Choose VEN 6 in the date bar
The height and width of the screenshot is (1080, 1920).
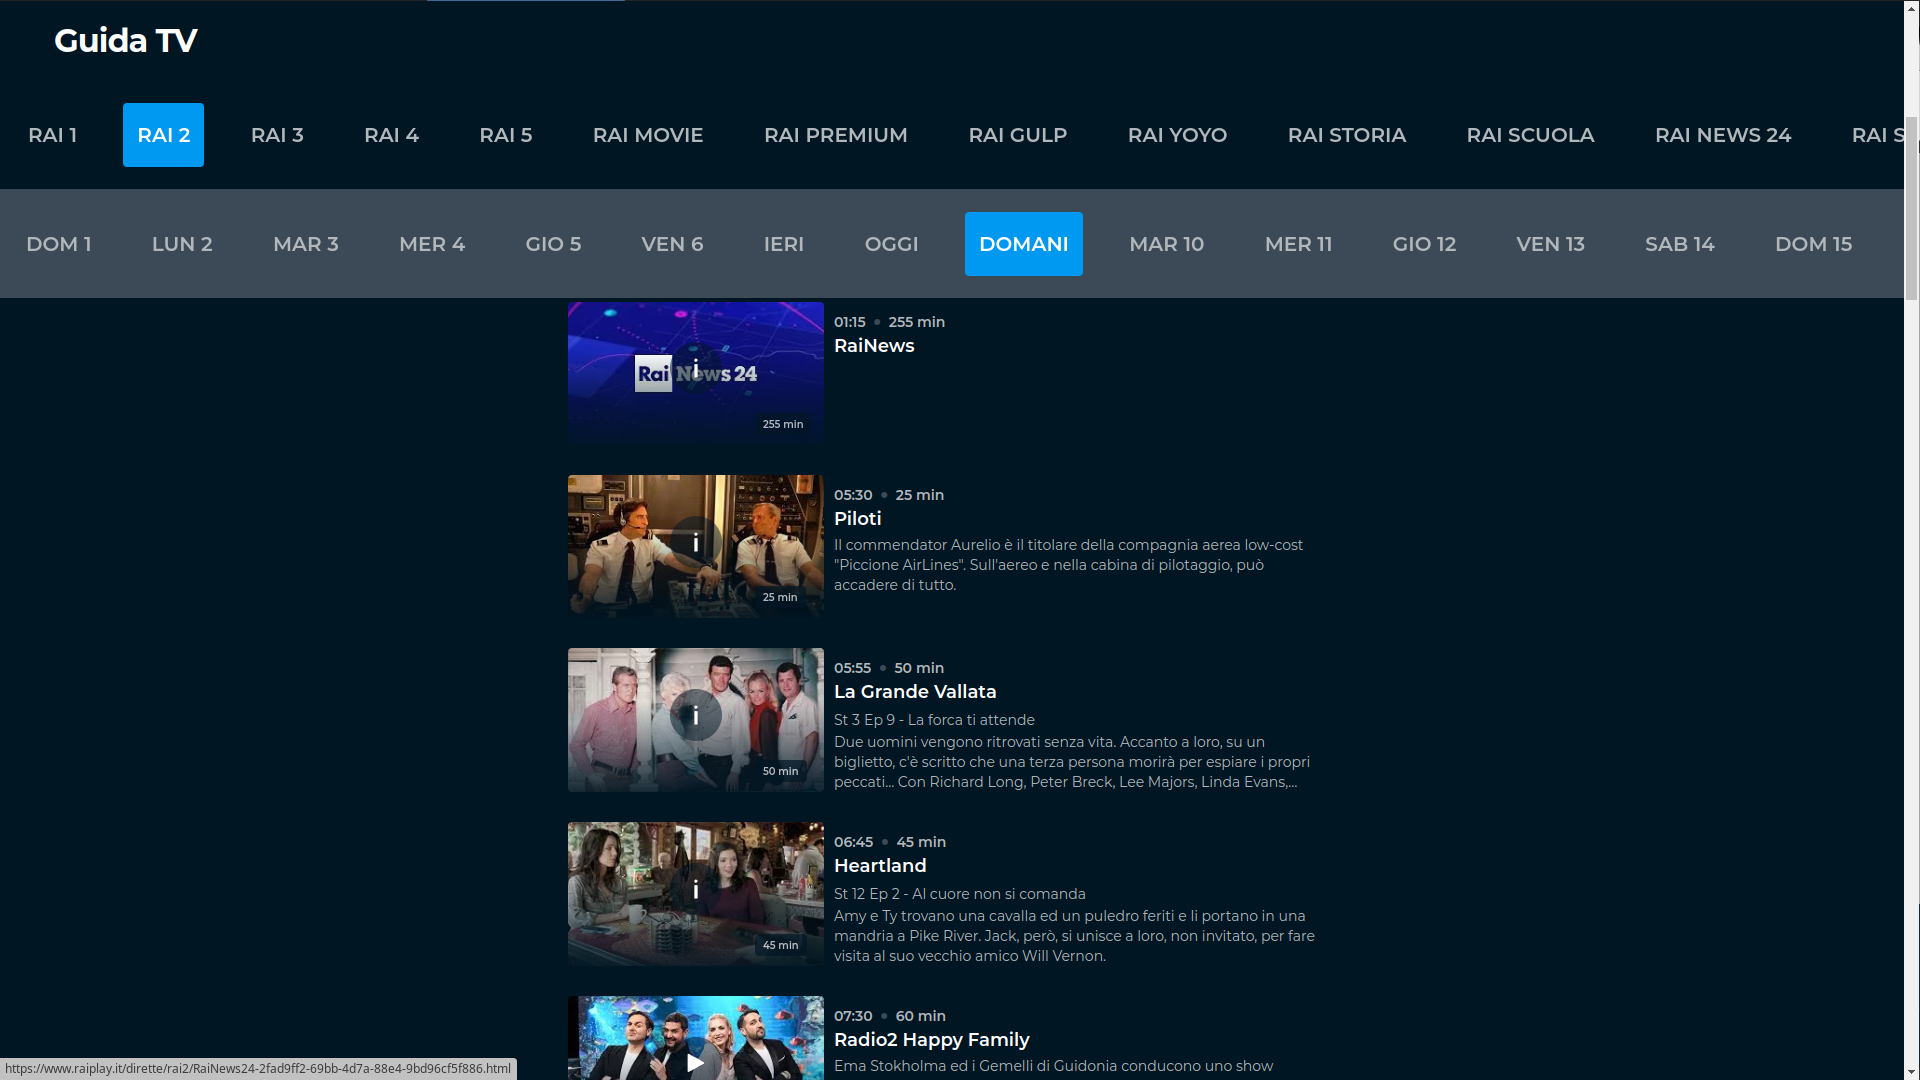click(x=672, y=244)
